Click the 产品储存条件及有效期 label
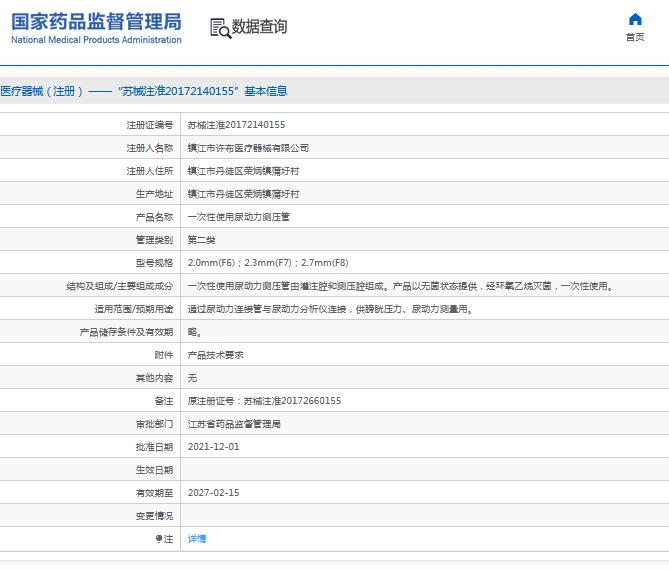The height and width of the screenshot is (570, 669). click(126, 332)
